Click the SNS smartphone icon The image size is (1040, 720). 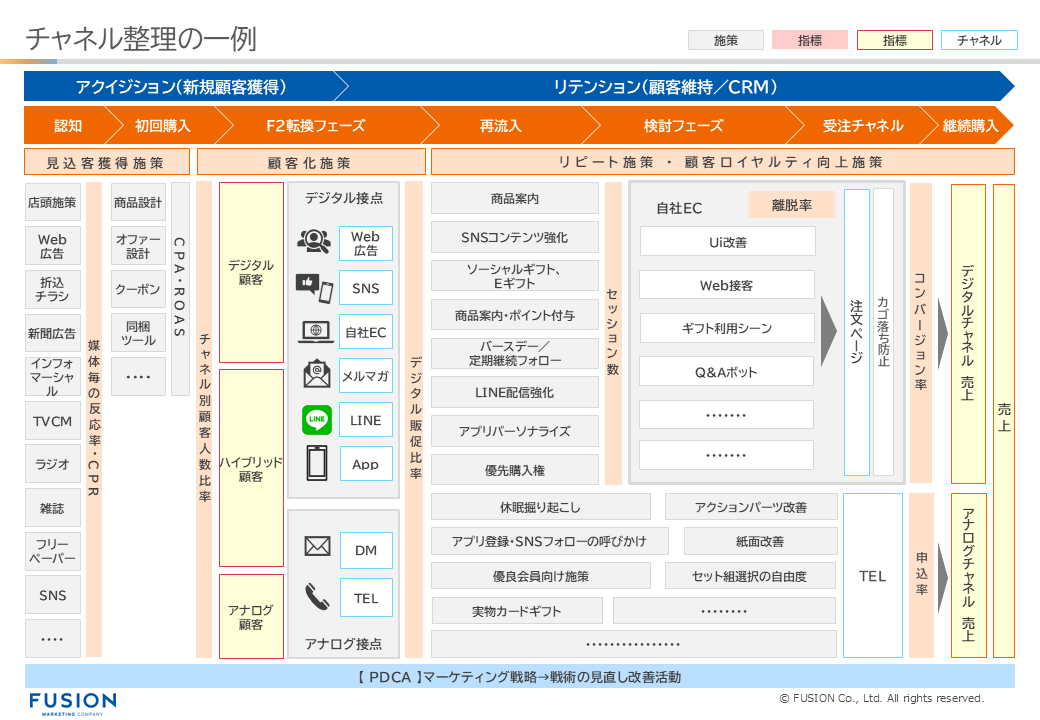316,287
